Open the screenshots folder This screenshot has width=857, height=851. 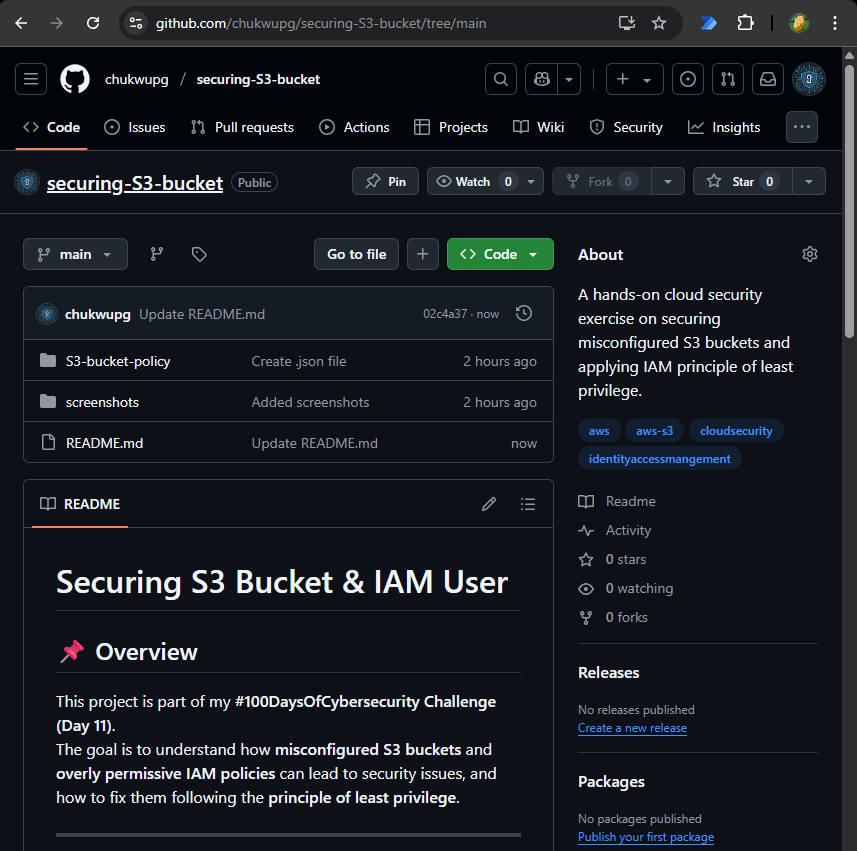[102, 402]
